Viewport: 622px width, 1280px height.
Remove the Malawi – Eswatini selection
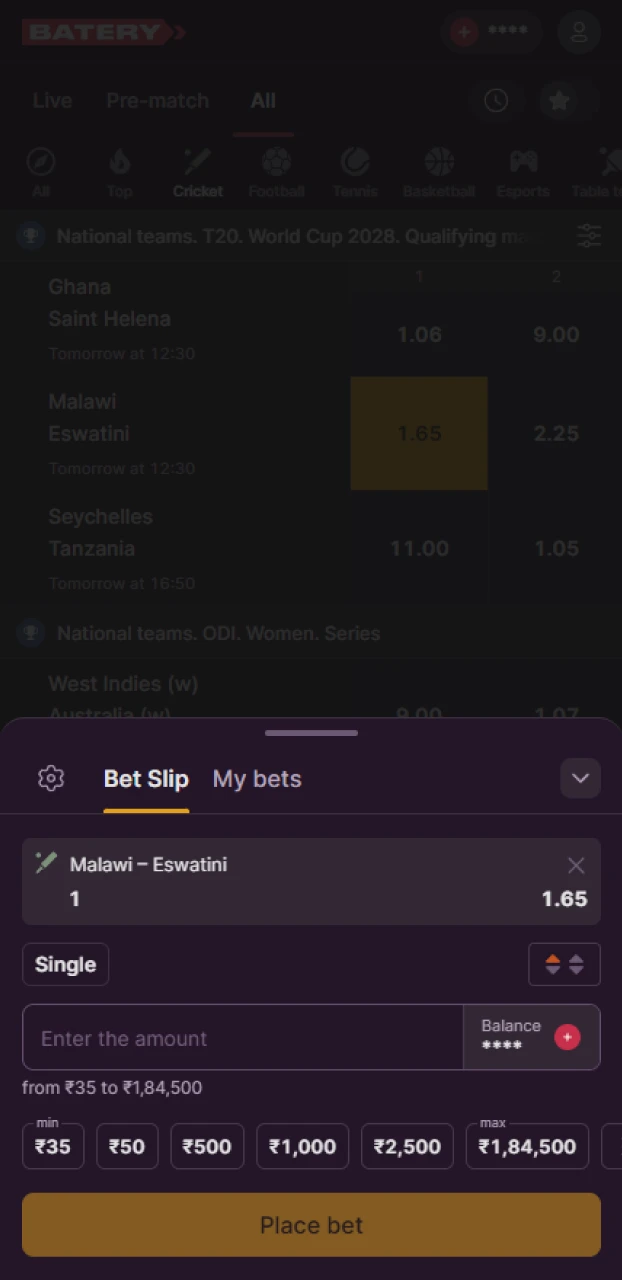click(x=576, y=865)
